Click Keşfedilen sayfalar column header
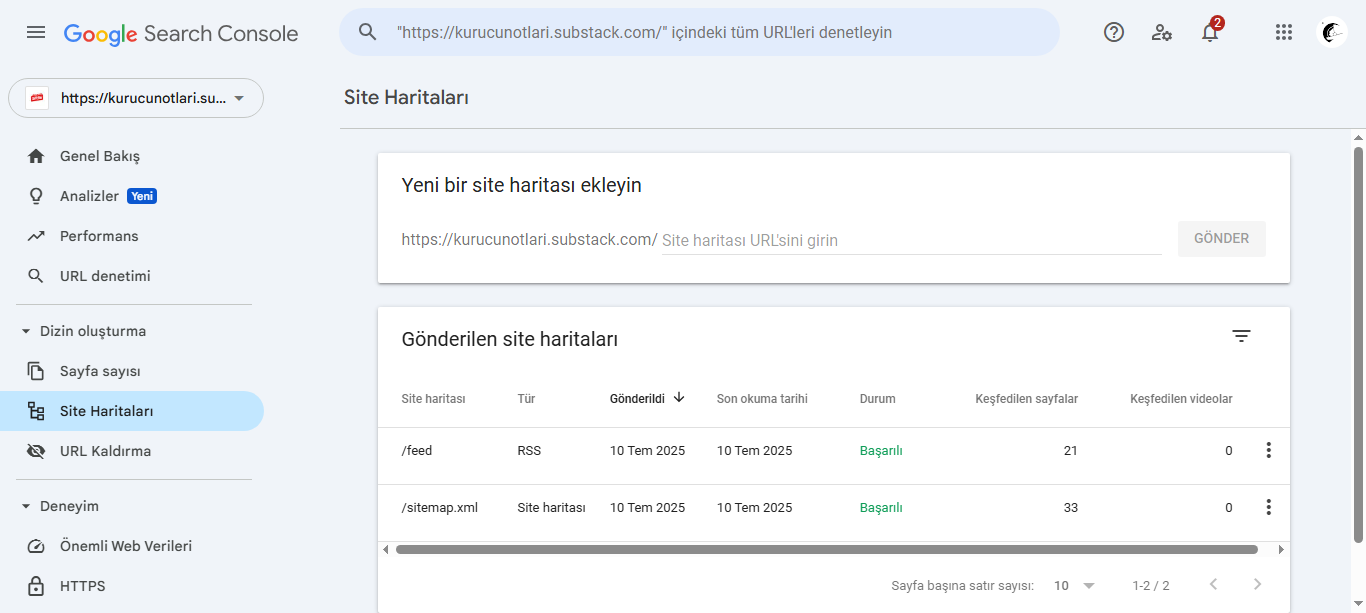 [1027, 398]
